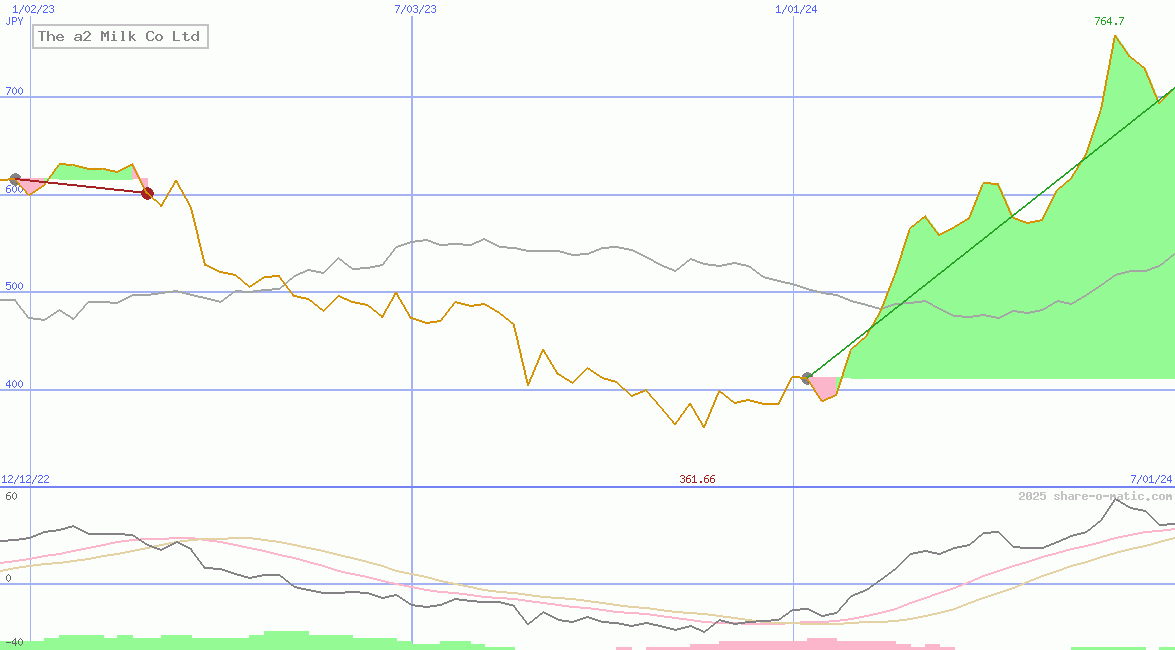Click the 400 price axis label

coord(14,384)
